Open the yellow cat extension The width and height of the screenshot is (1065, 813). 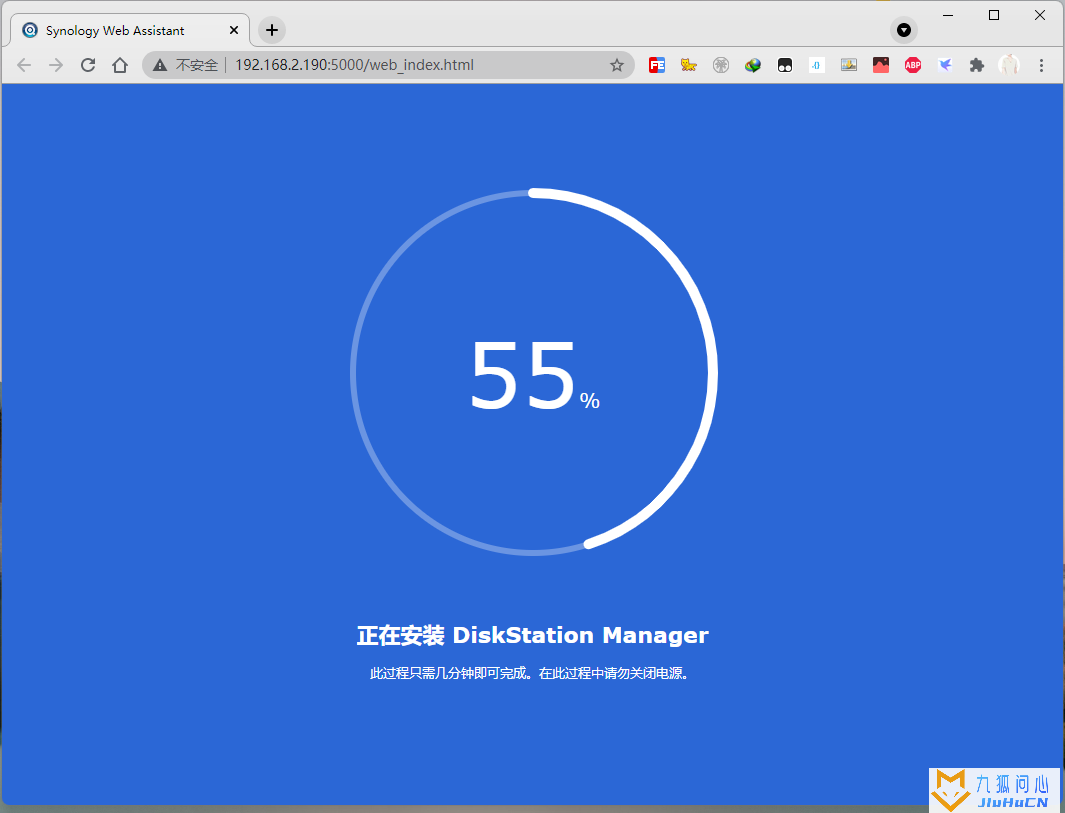pos(689,65)
